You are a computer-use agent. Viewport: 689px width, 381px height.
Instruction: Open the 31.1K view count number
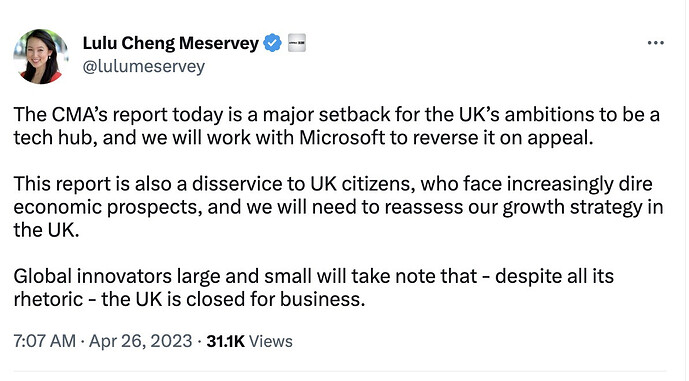pos(225,341)
